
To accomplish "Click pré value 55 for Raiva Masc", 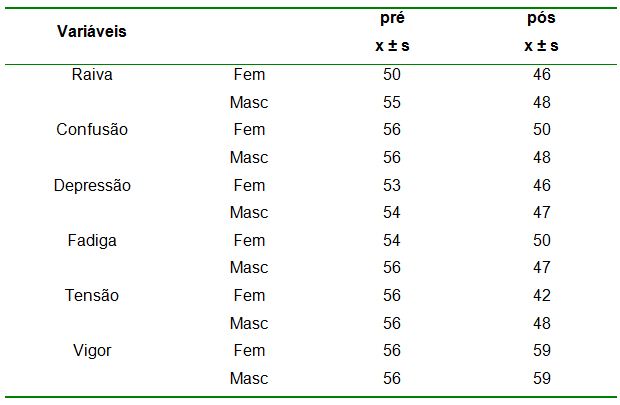I will click(x=392, y=102).
